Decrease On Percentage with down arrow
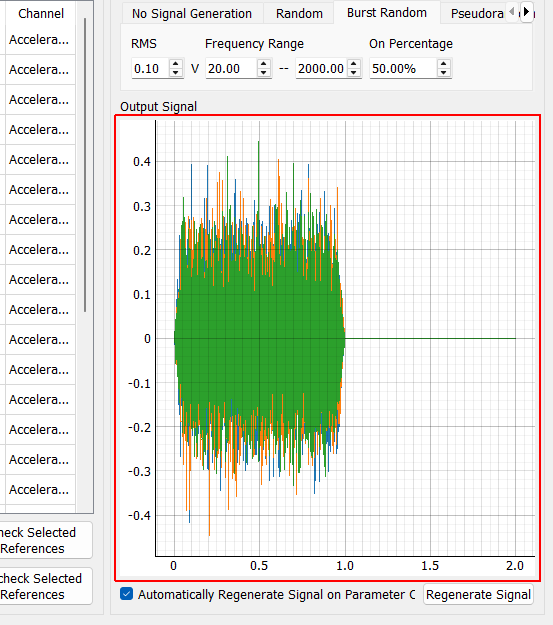 pyautogui.click(x=444, y=73)
